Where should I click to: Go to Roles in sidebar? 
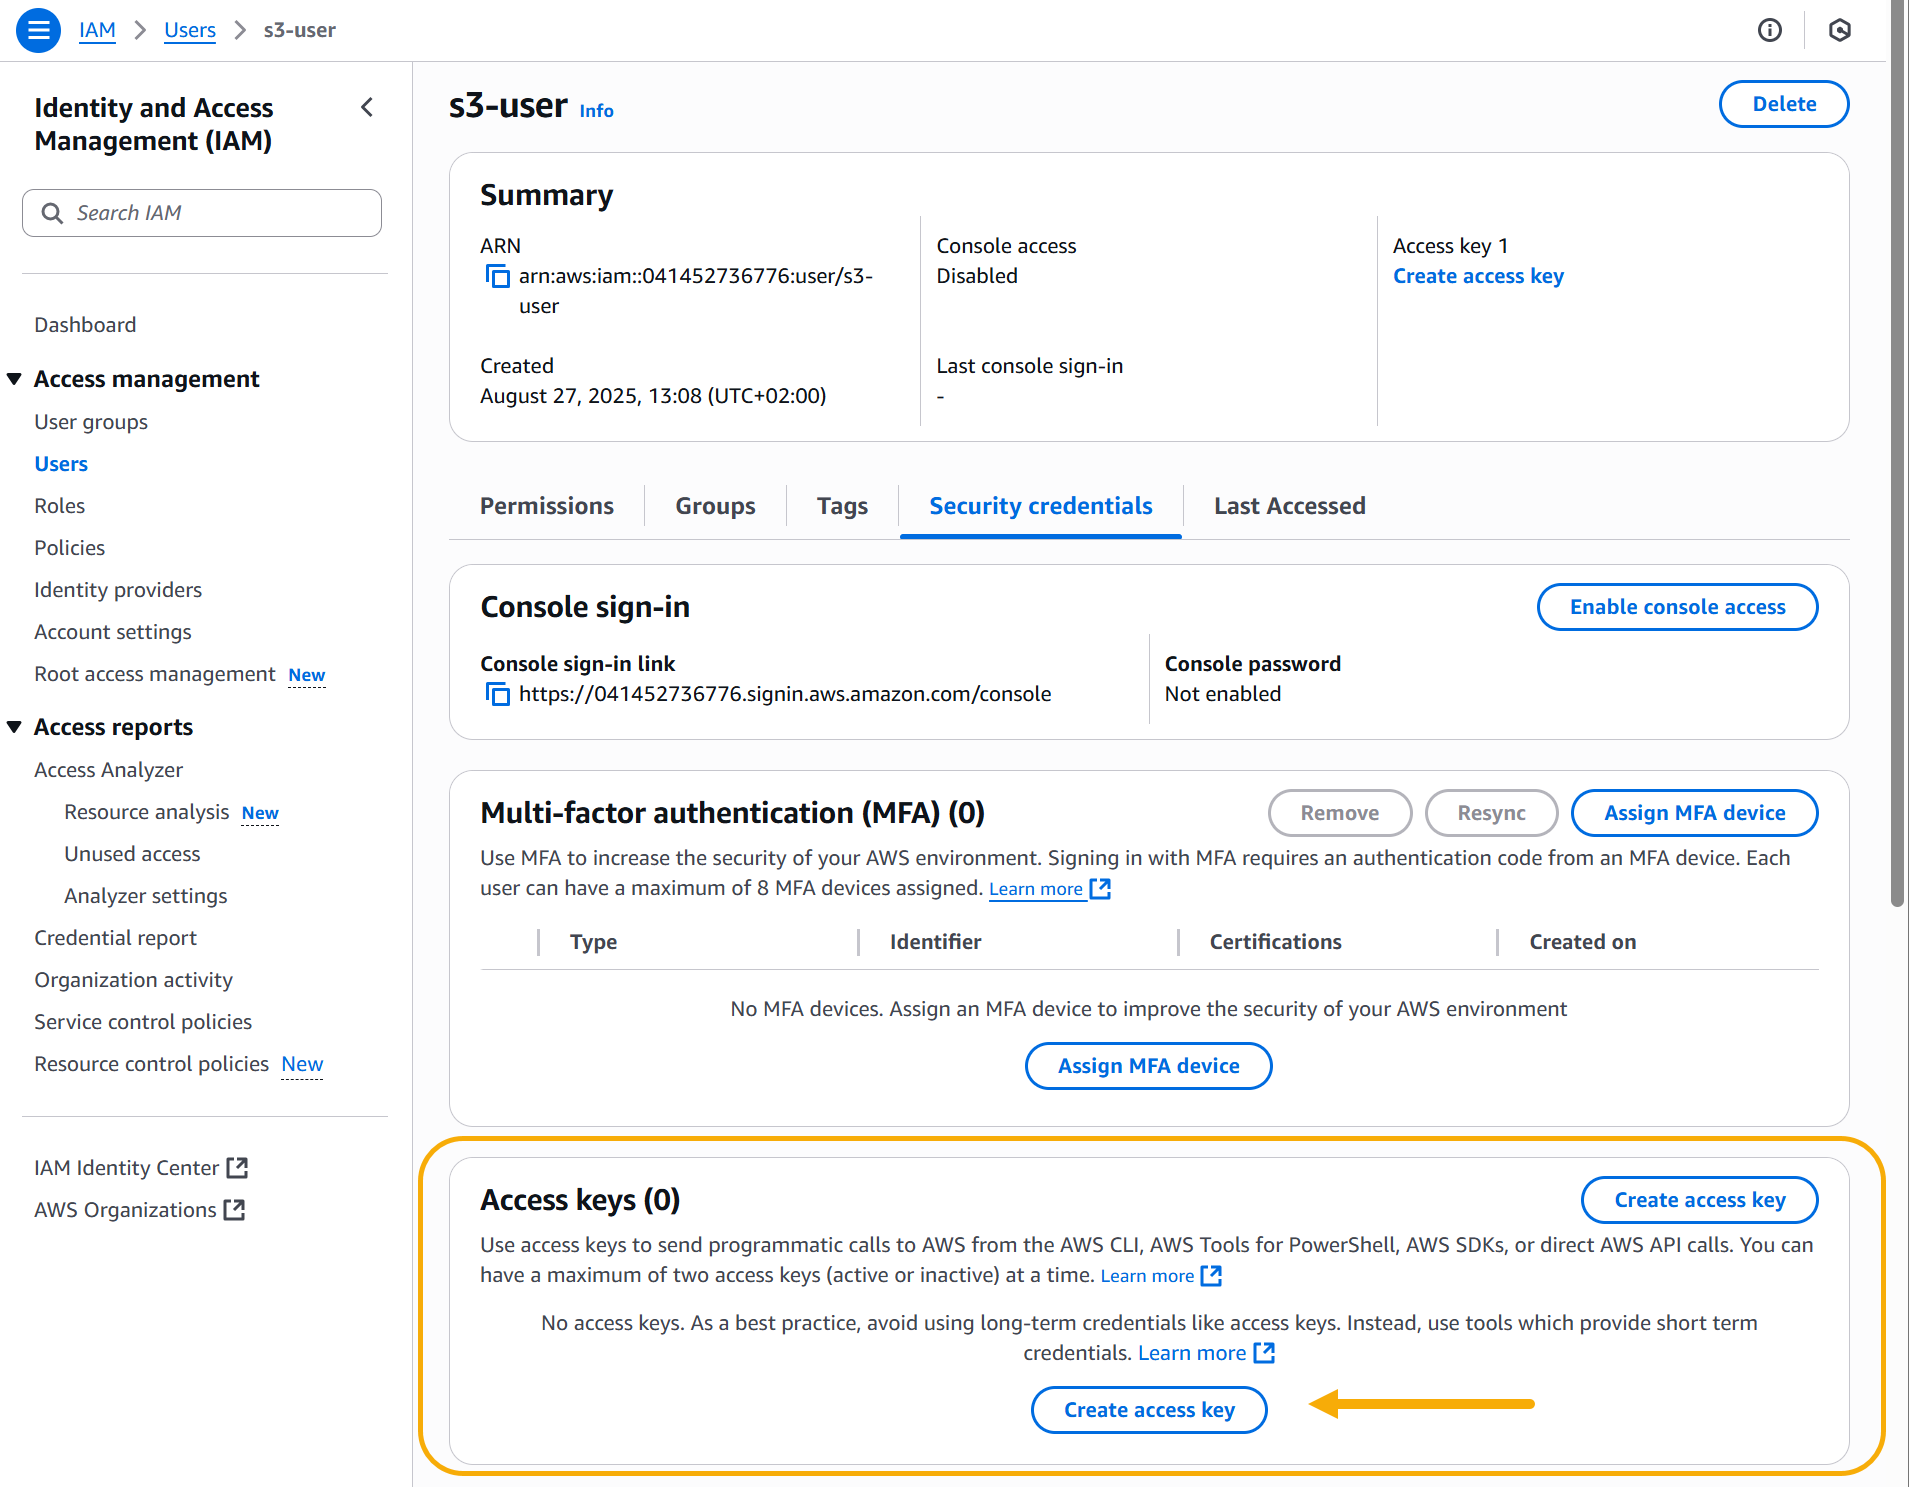coord(60,506)
